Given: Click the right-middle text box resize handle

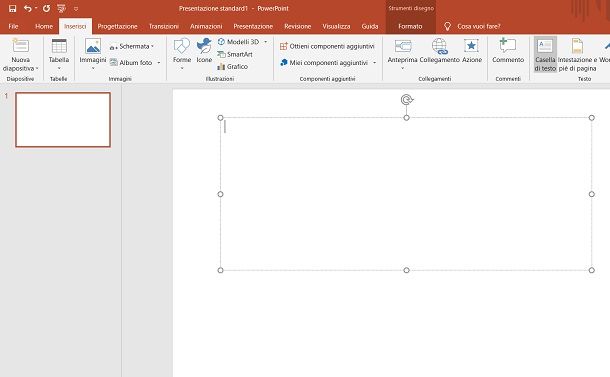Looking at the screenshot, I should point(592,194).
